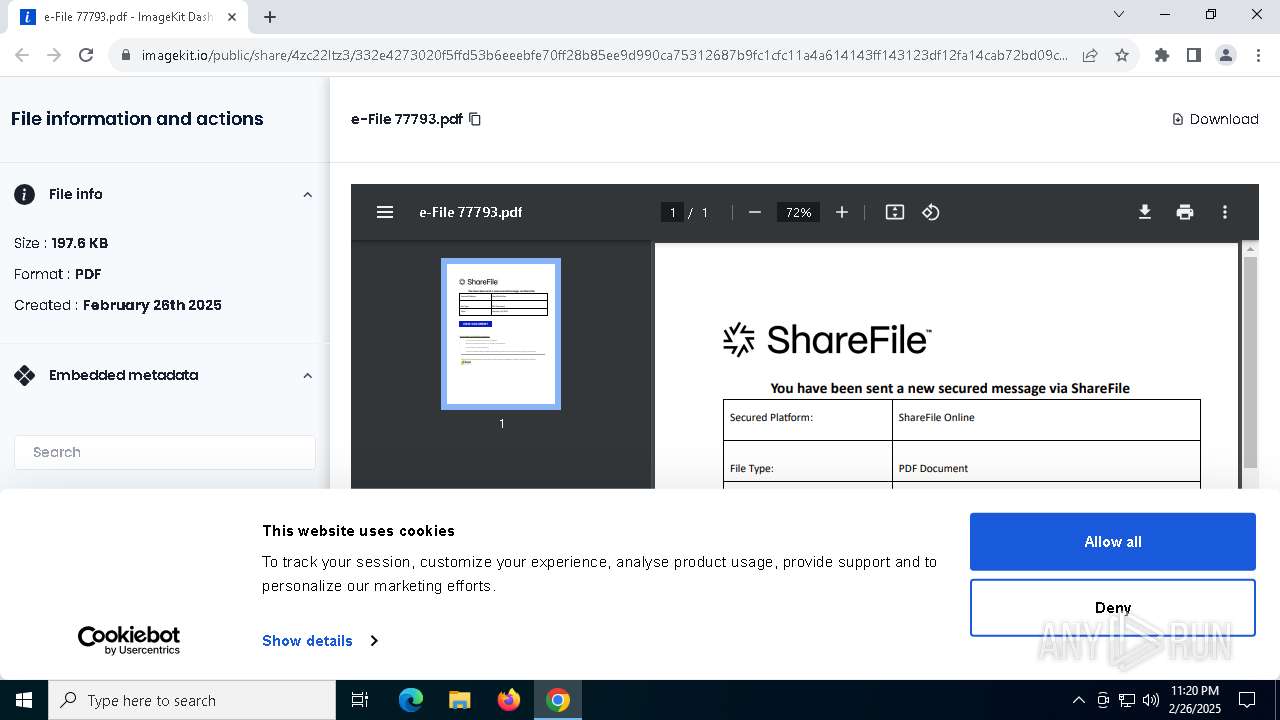The image size is (1280, 720).
Task: Click the 72% zoom level field
Action: 798,212
